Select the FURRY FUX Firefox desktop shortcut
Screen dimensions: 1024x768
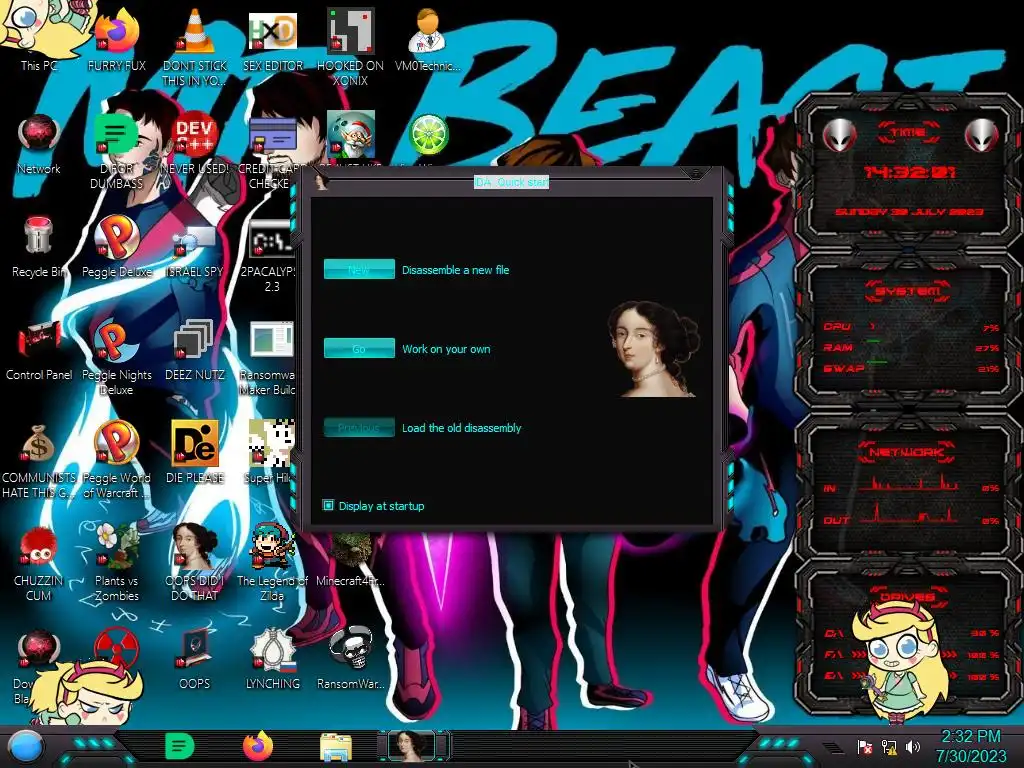[117, 39]
